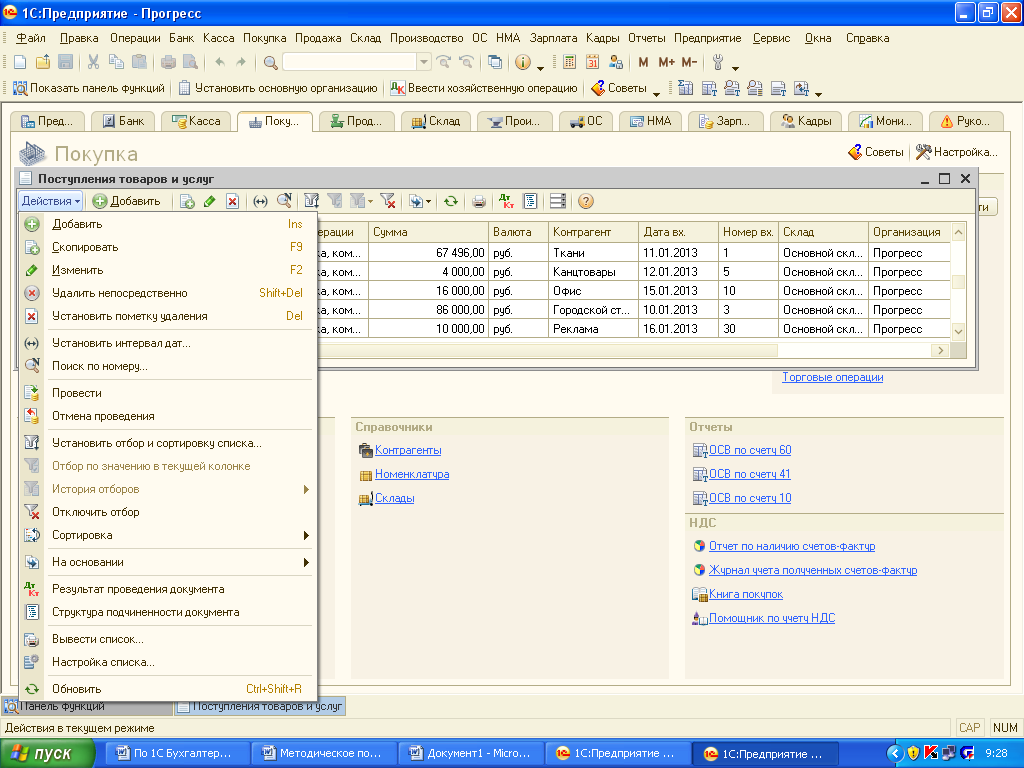Click Ввести хозяйственную операцию button
This screenshot has height=768, width=1024.
484,88
